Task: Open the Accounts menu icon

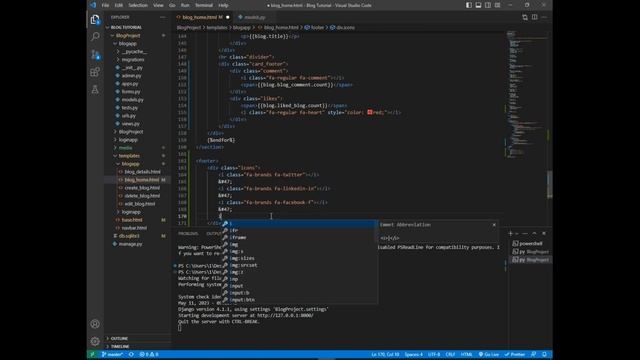Action: (95, 324)
